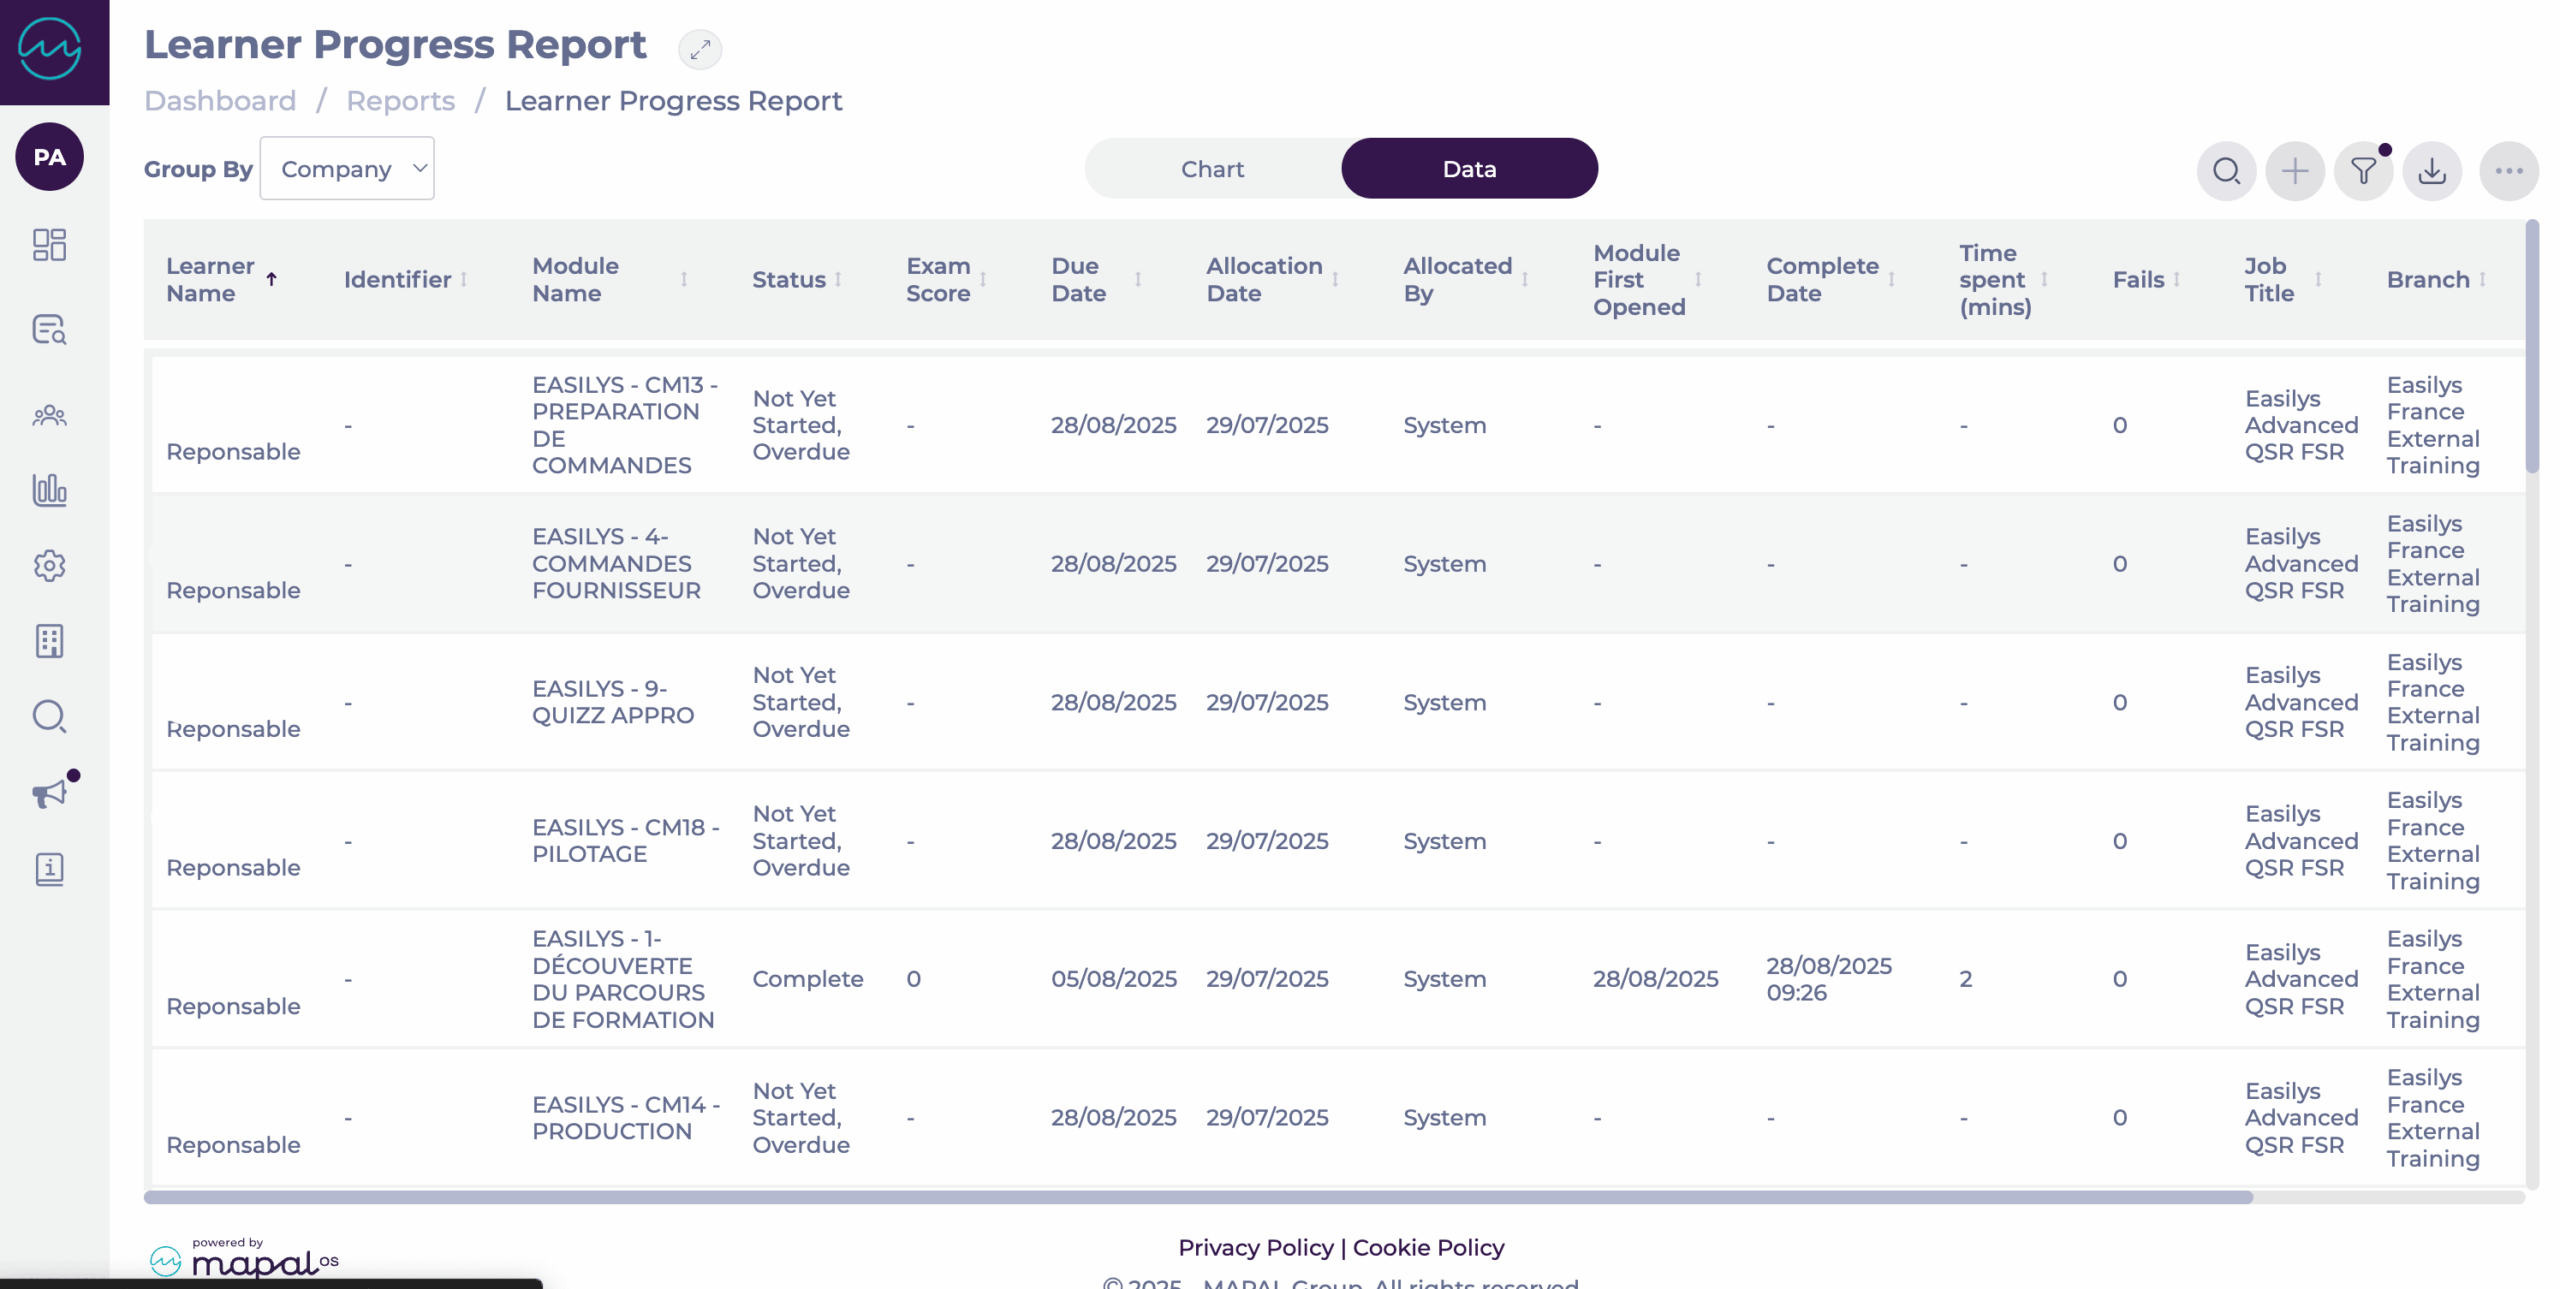Sort table by the Status column
Image resolution: width=2560 pixels, height=1289 pixels.
click(789, 279)
